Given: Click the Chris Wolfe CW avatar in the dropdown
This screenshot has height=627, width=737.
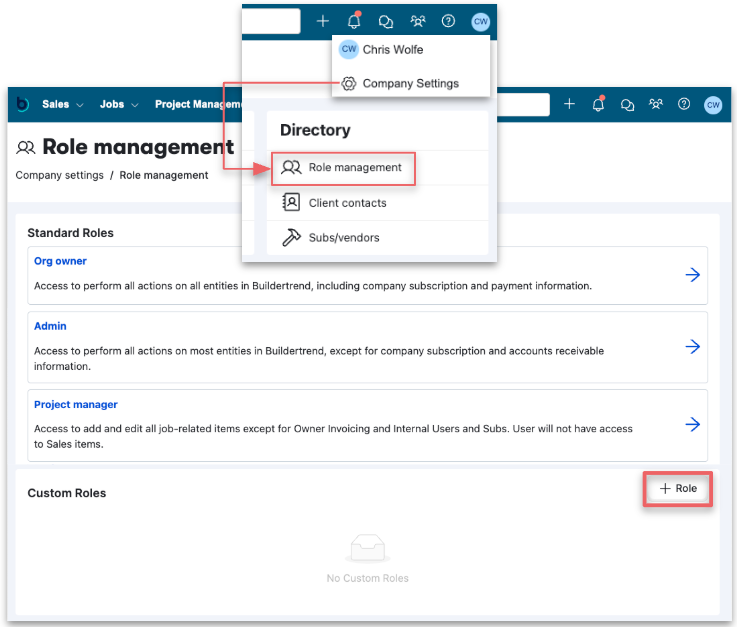Looking at the screenshot, I should click(x=349, y=49).
